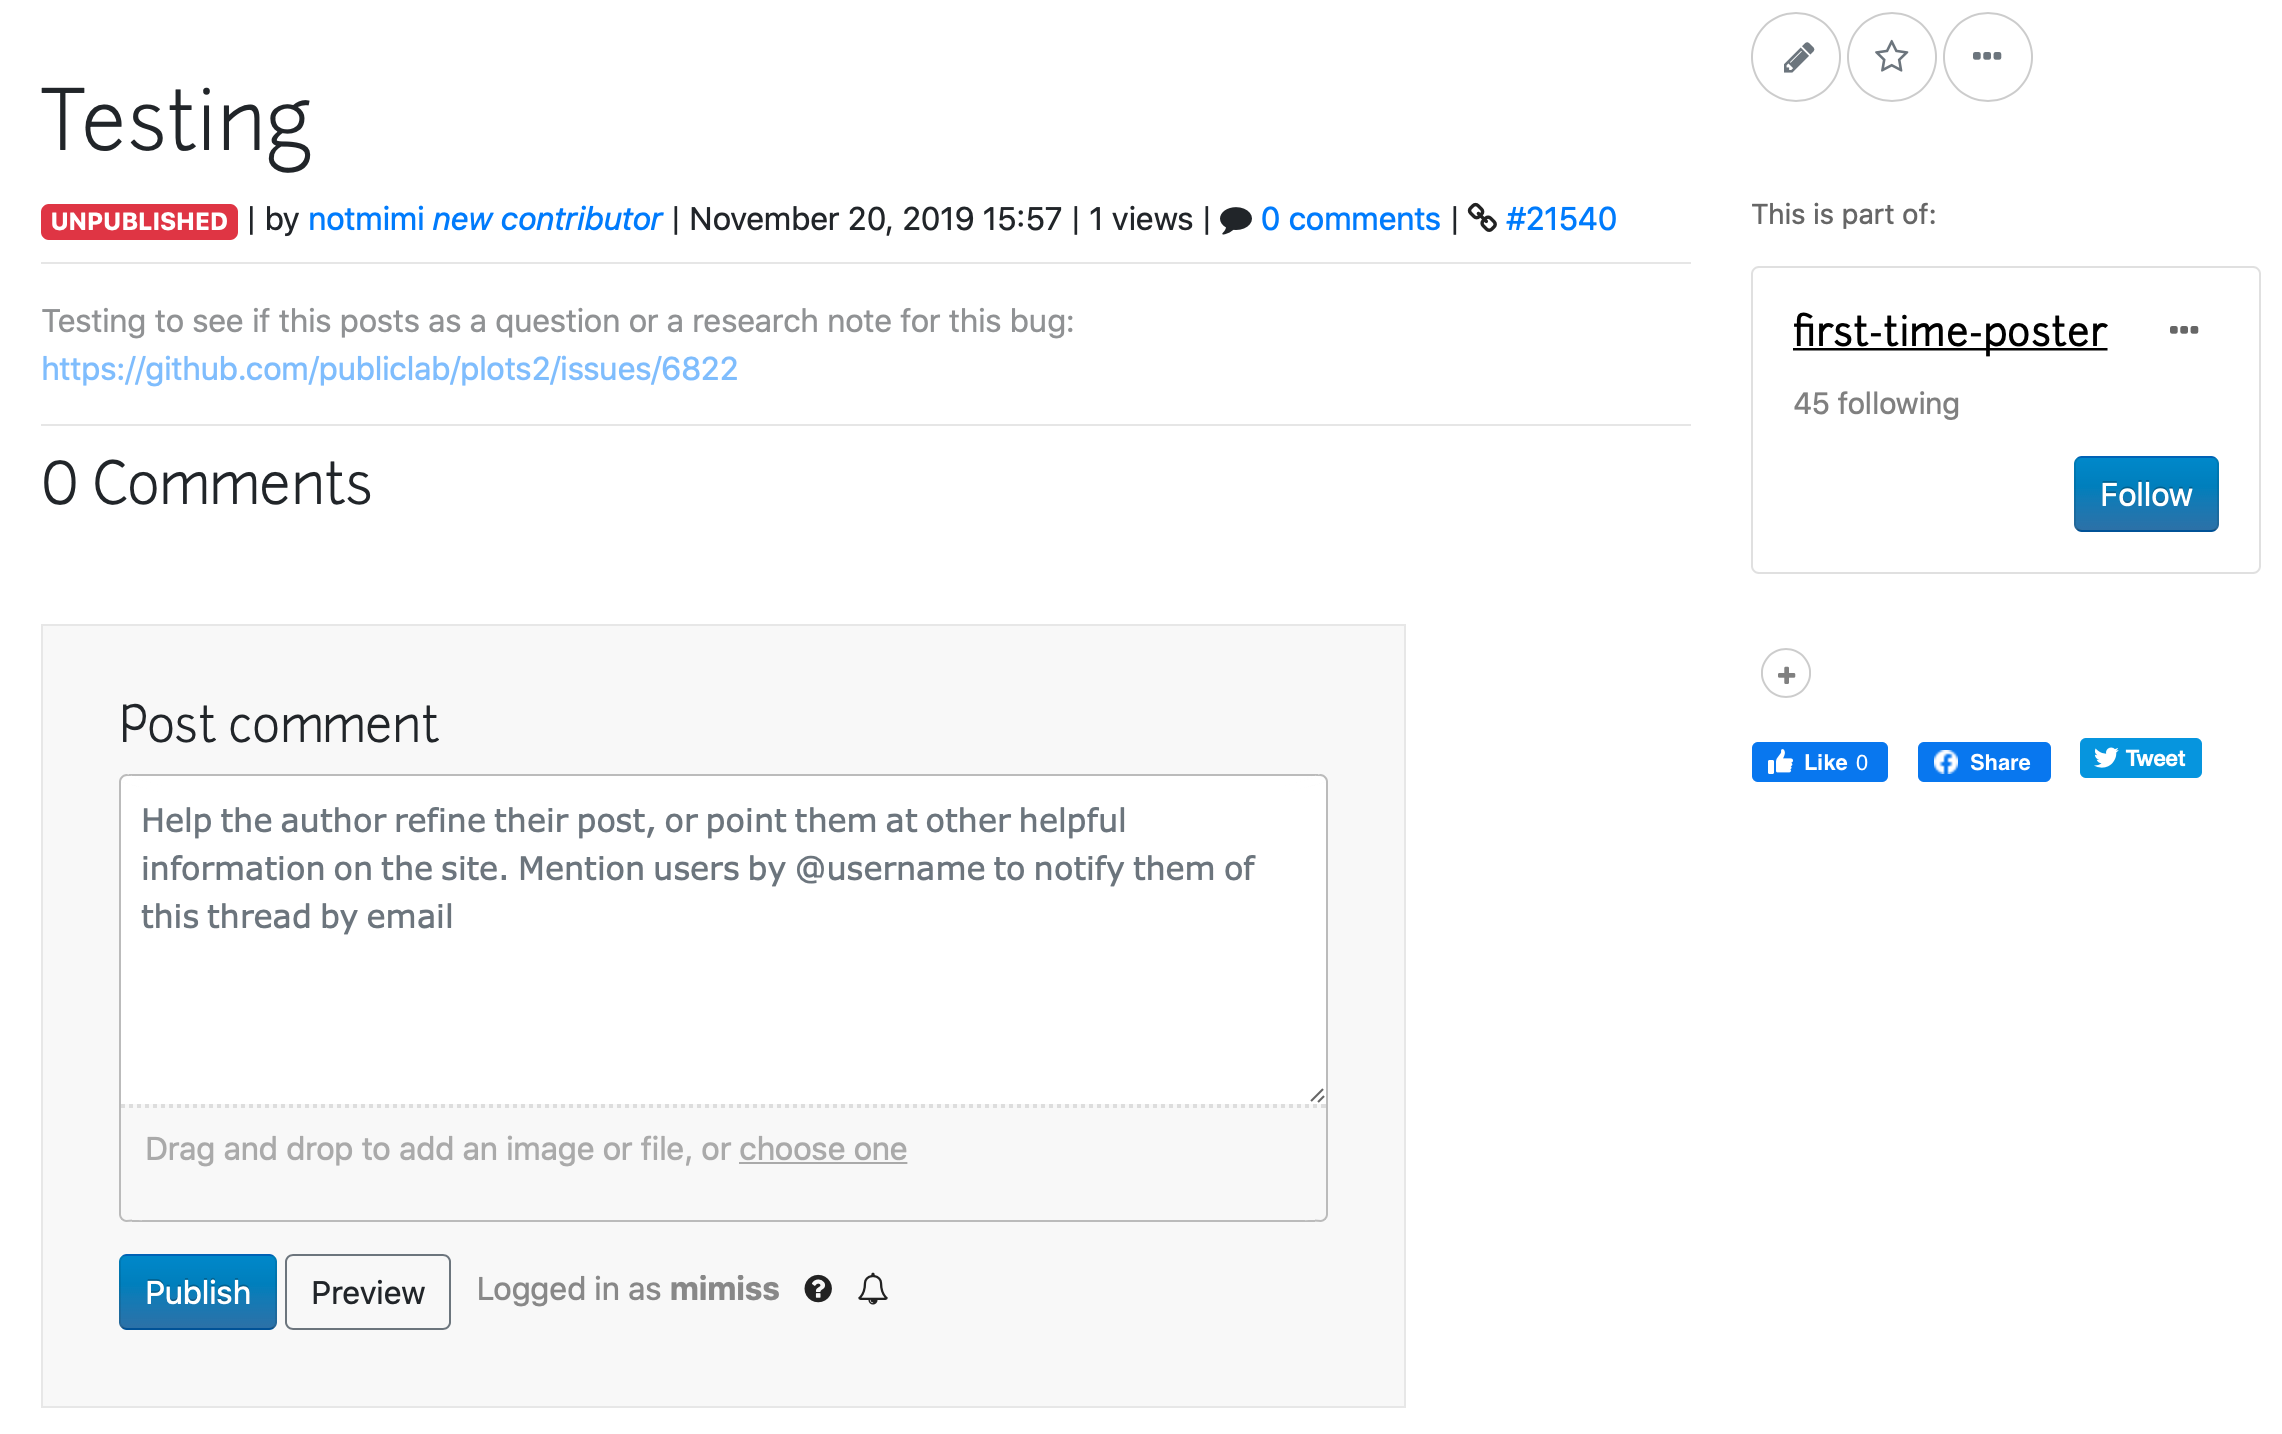Click the Publish button

(x=197, y=1291)
